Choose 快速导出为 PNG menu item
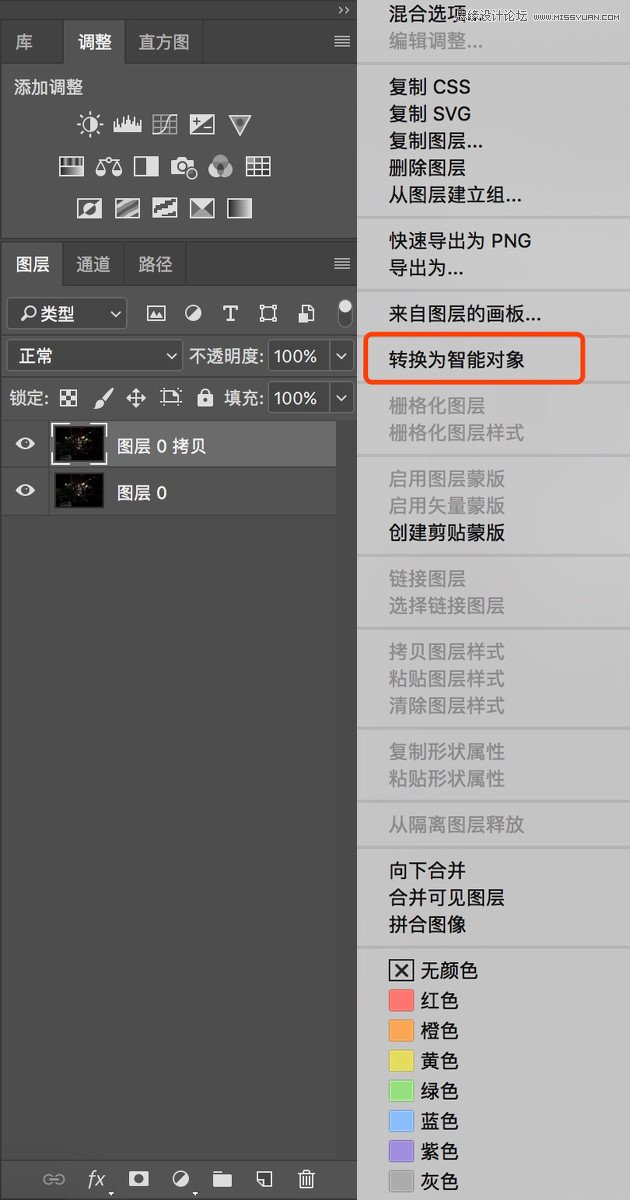This screenshot has width=630, height=1200. pos(460,241)
